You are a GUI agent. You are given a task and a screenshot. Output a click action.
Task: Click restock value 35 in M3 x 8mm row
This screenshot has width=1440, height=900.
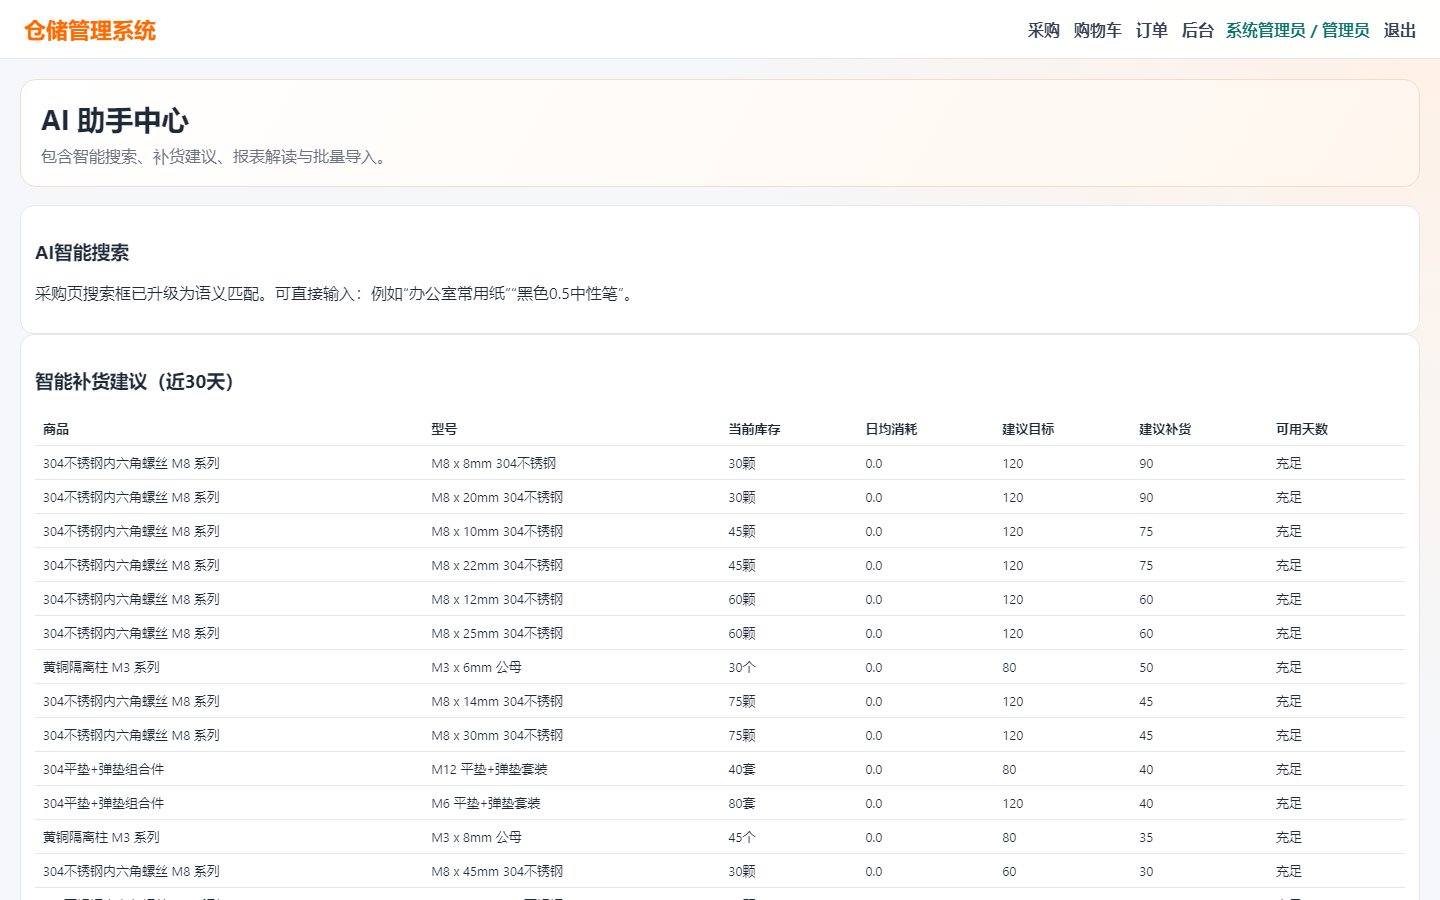[1146, 837]
